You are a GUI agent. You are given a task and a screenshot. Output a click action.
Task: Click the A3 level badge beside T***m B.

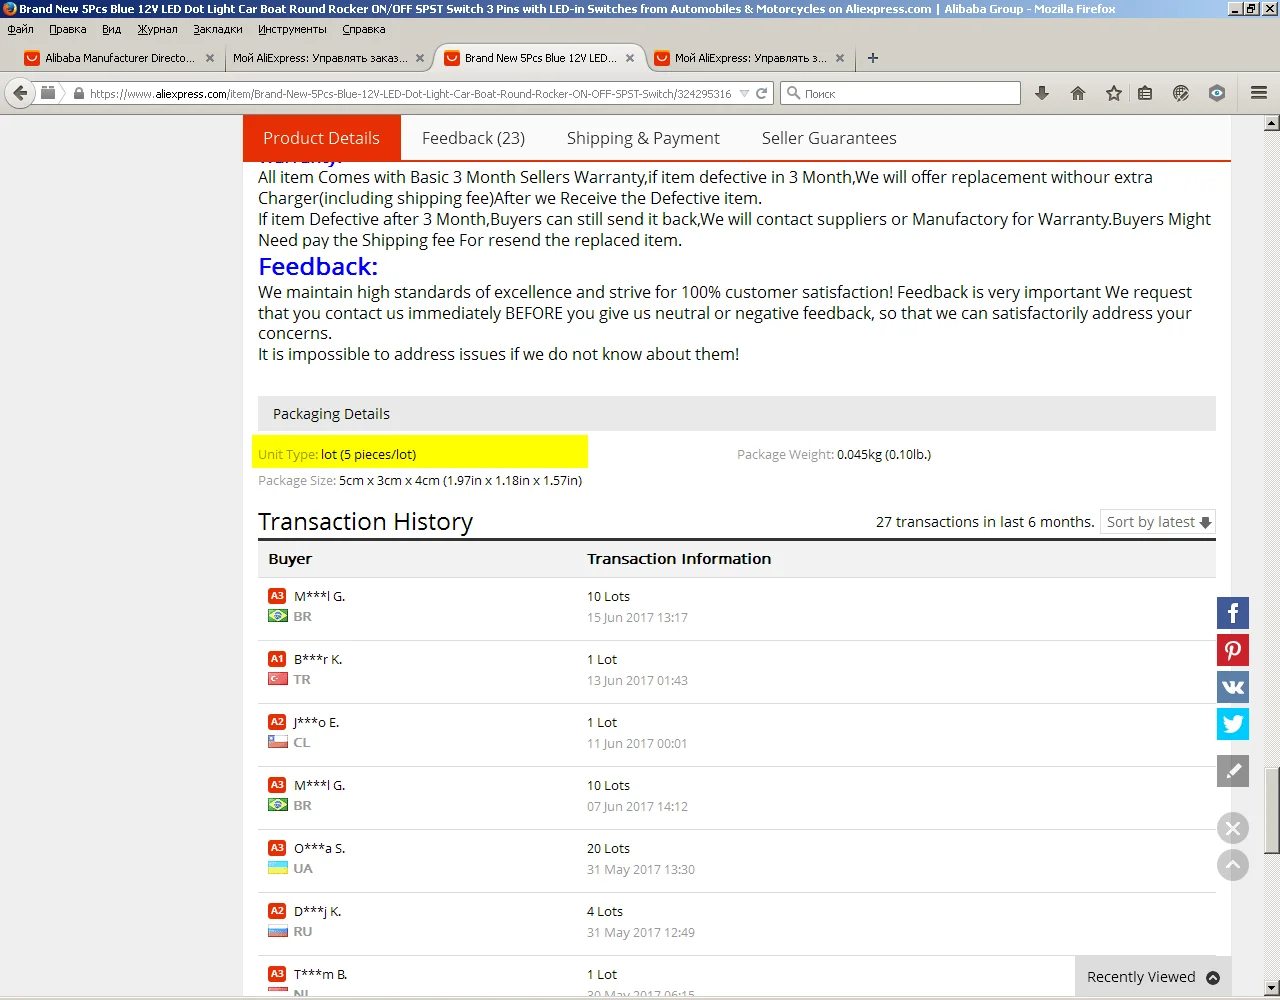click(x=277, y=974)
